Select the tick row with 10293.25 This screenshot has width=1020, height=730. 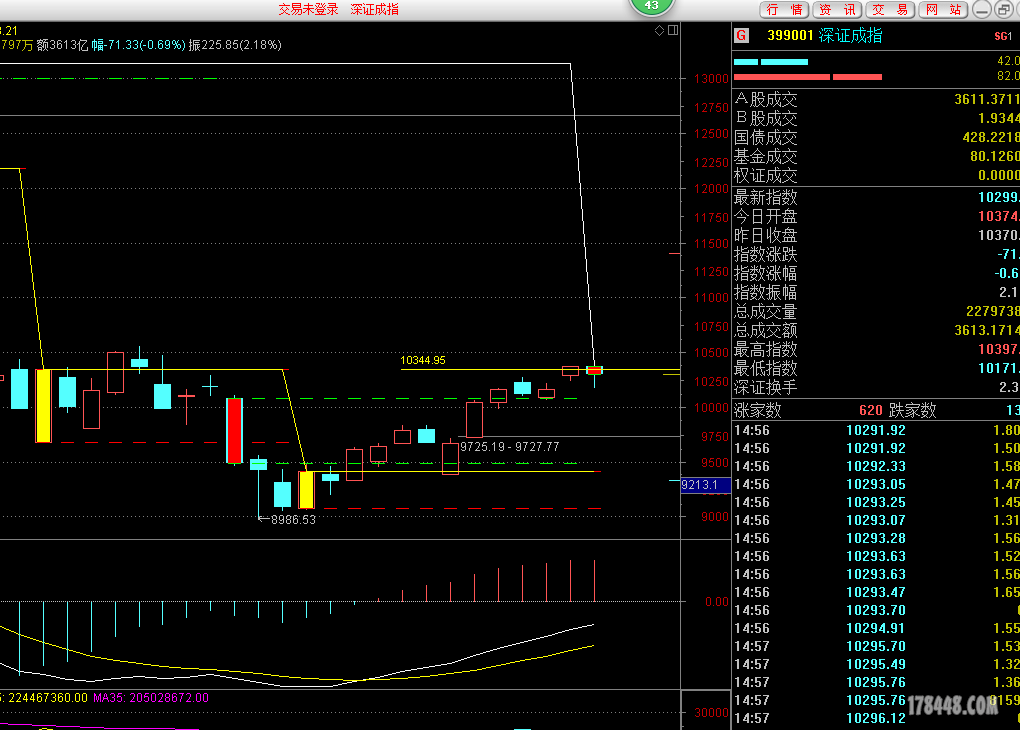(876, 503)
